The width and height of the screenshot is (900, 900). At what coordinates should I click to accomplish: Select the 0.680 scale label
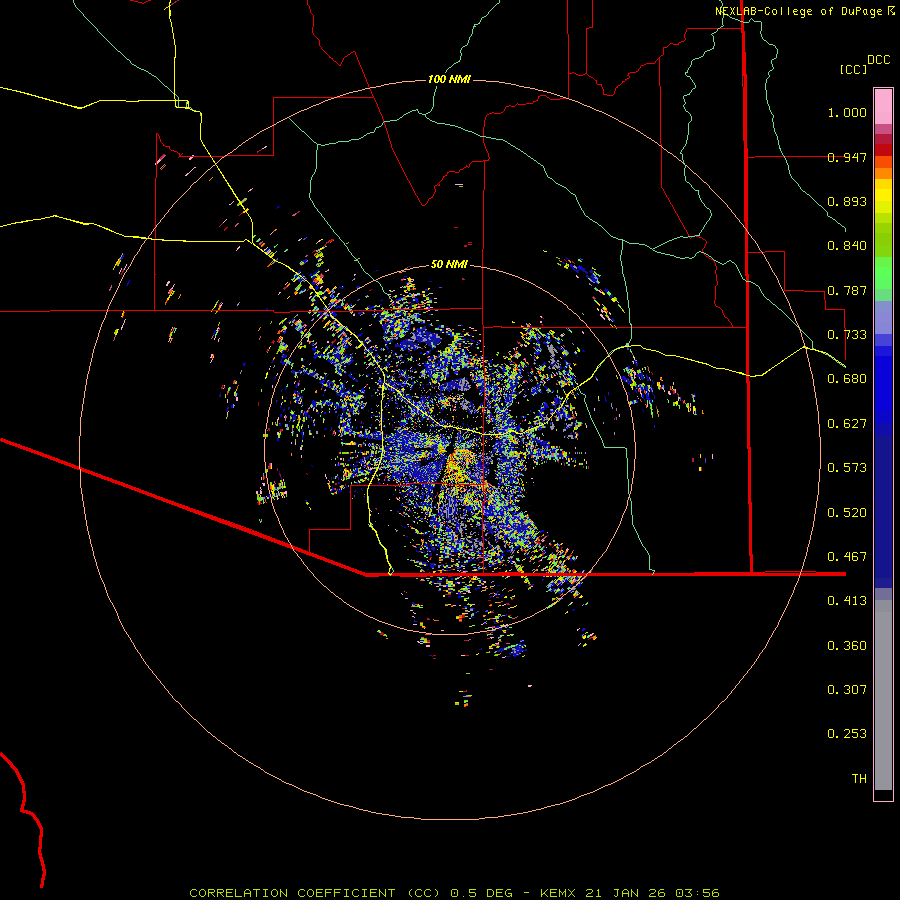coord(847,379)
